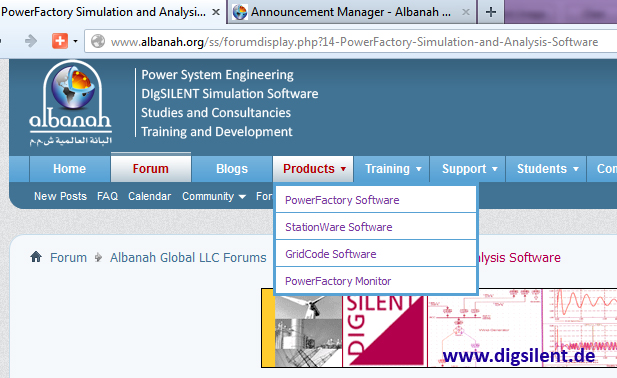617x378 pixels.
Task: Open the Blogs navigation tab
Action: click(x=232, y=169)
